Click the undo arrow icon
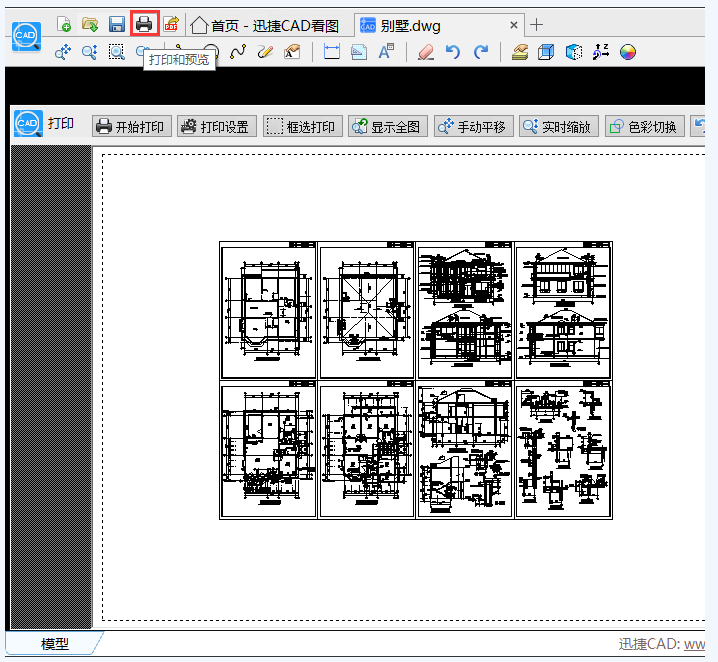 pyautogui.click(x=453, y=53)
